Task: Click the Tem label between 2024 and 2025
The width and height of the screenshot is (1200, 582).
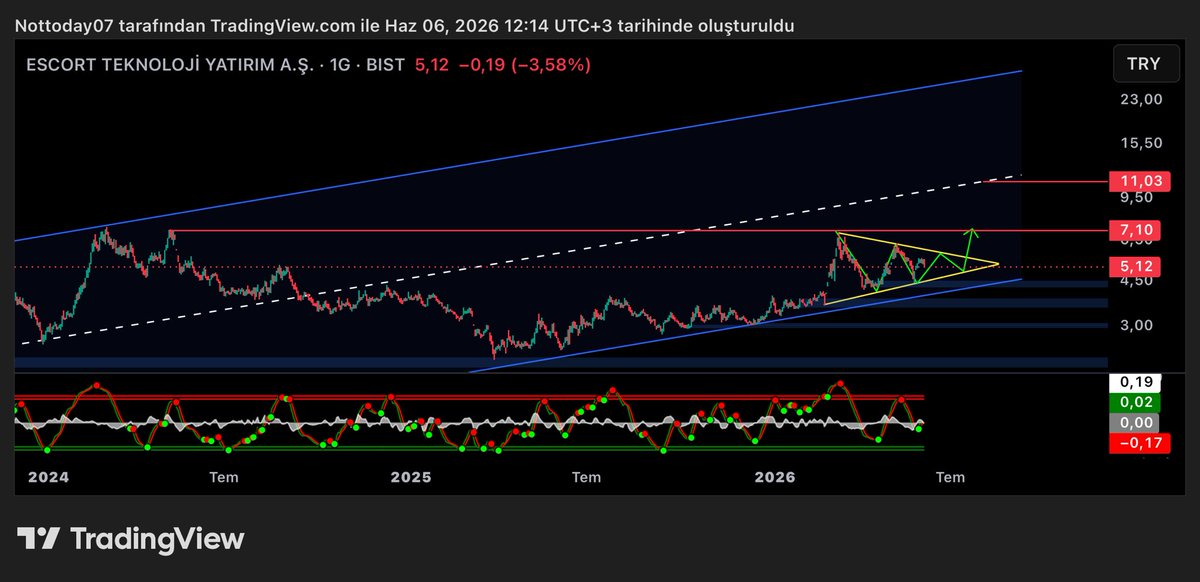Action: tap(223, 477)
